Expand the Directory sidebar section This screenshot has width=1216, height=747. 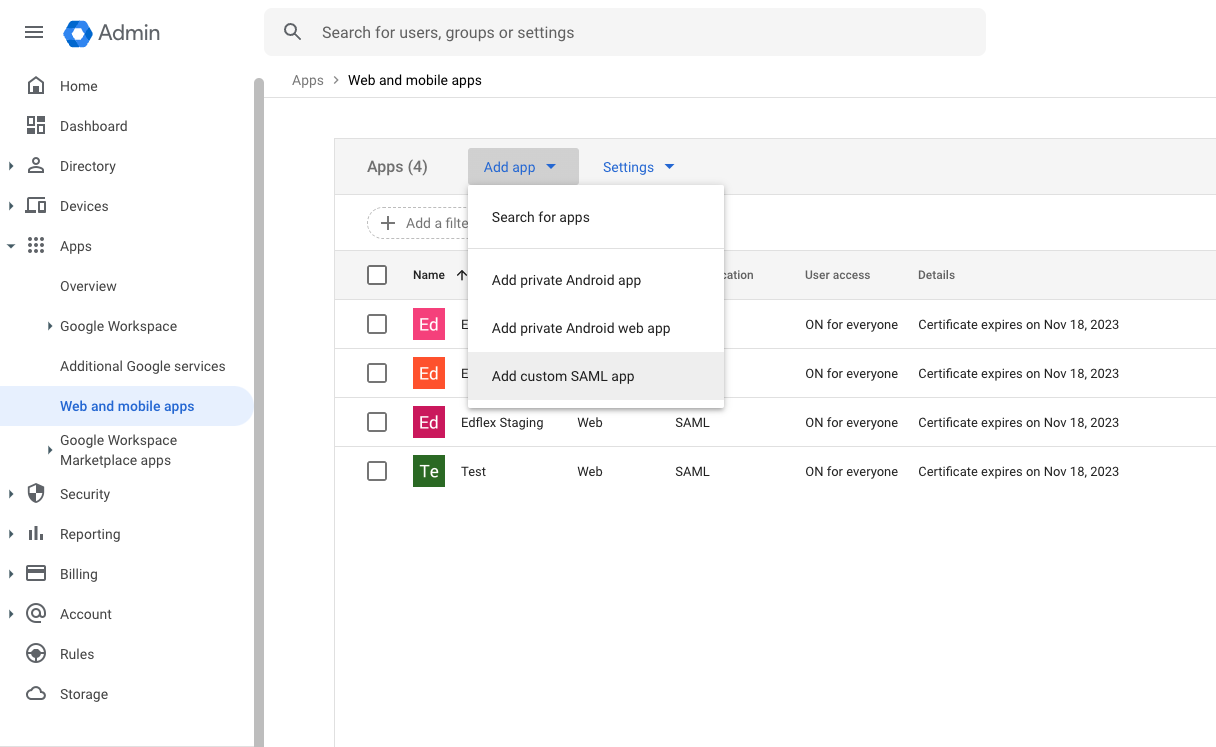coord(11,166)
